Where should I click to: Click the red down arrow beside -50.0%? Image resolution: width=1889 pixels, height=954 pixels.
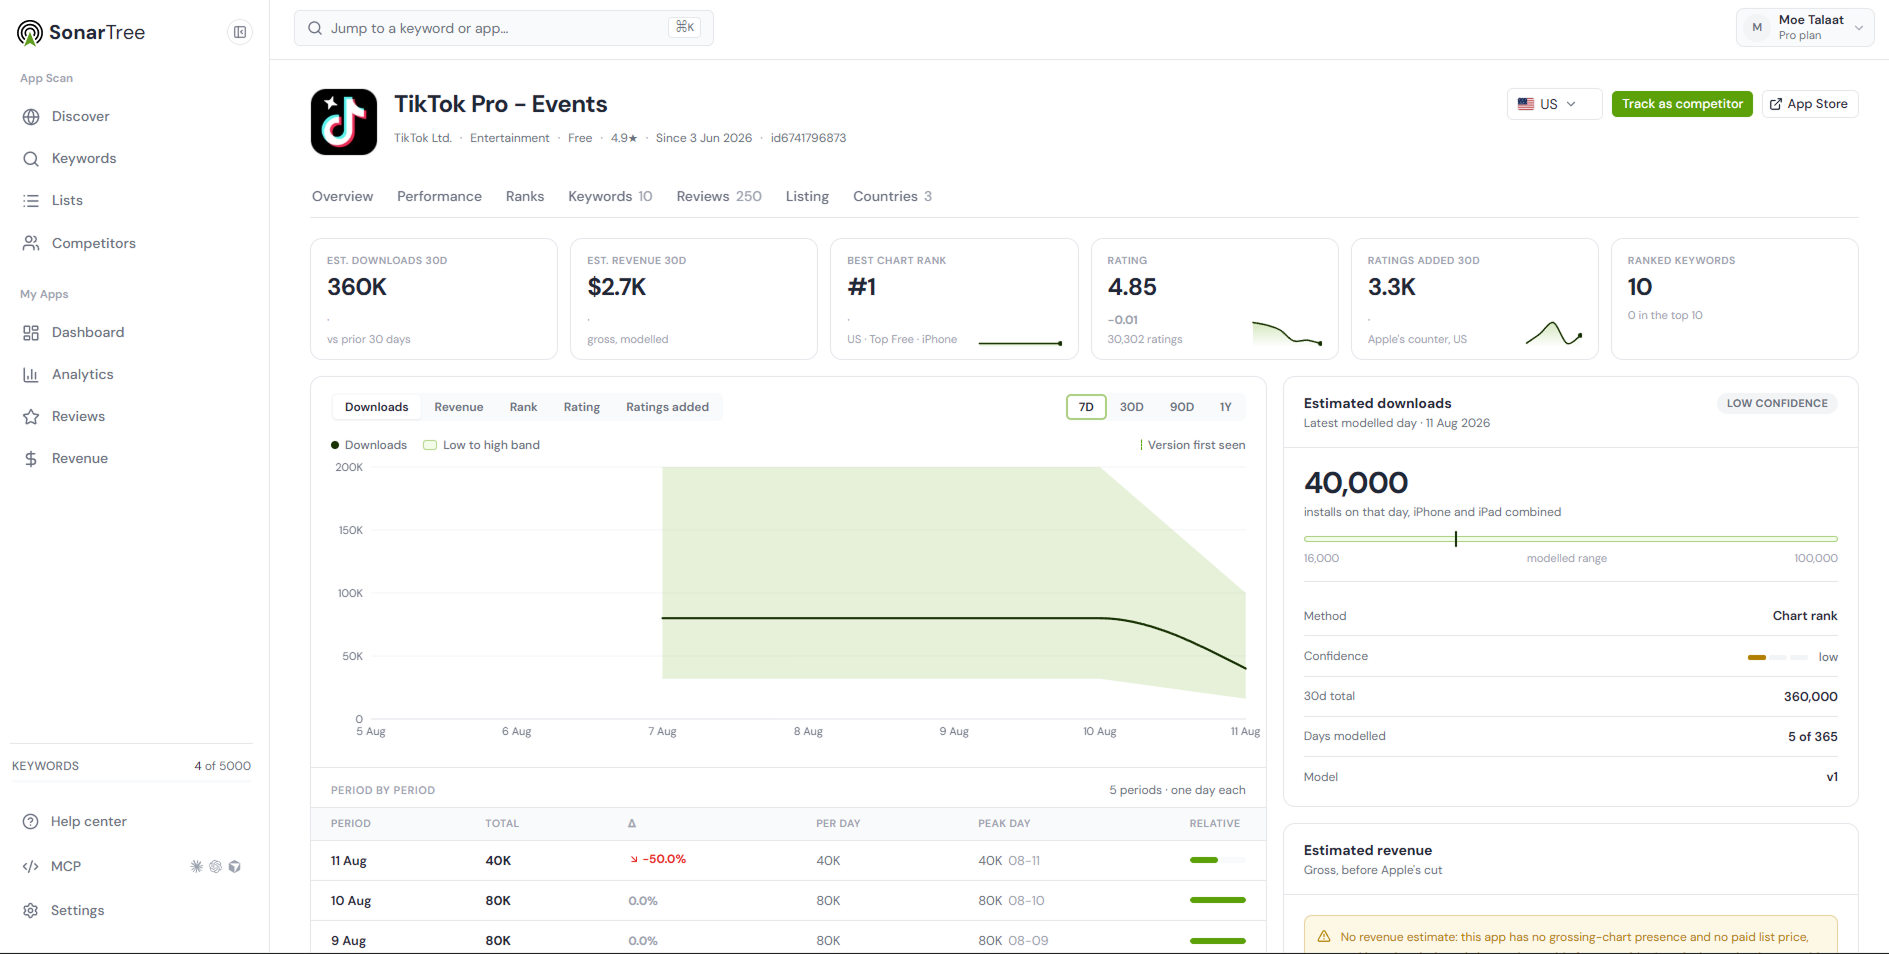click(x=634, y=860)
